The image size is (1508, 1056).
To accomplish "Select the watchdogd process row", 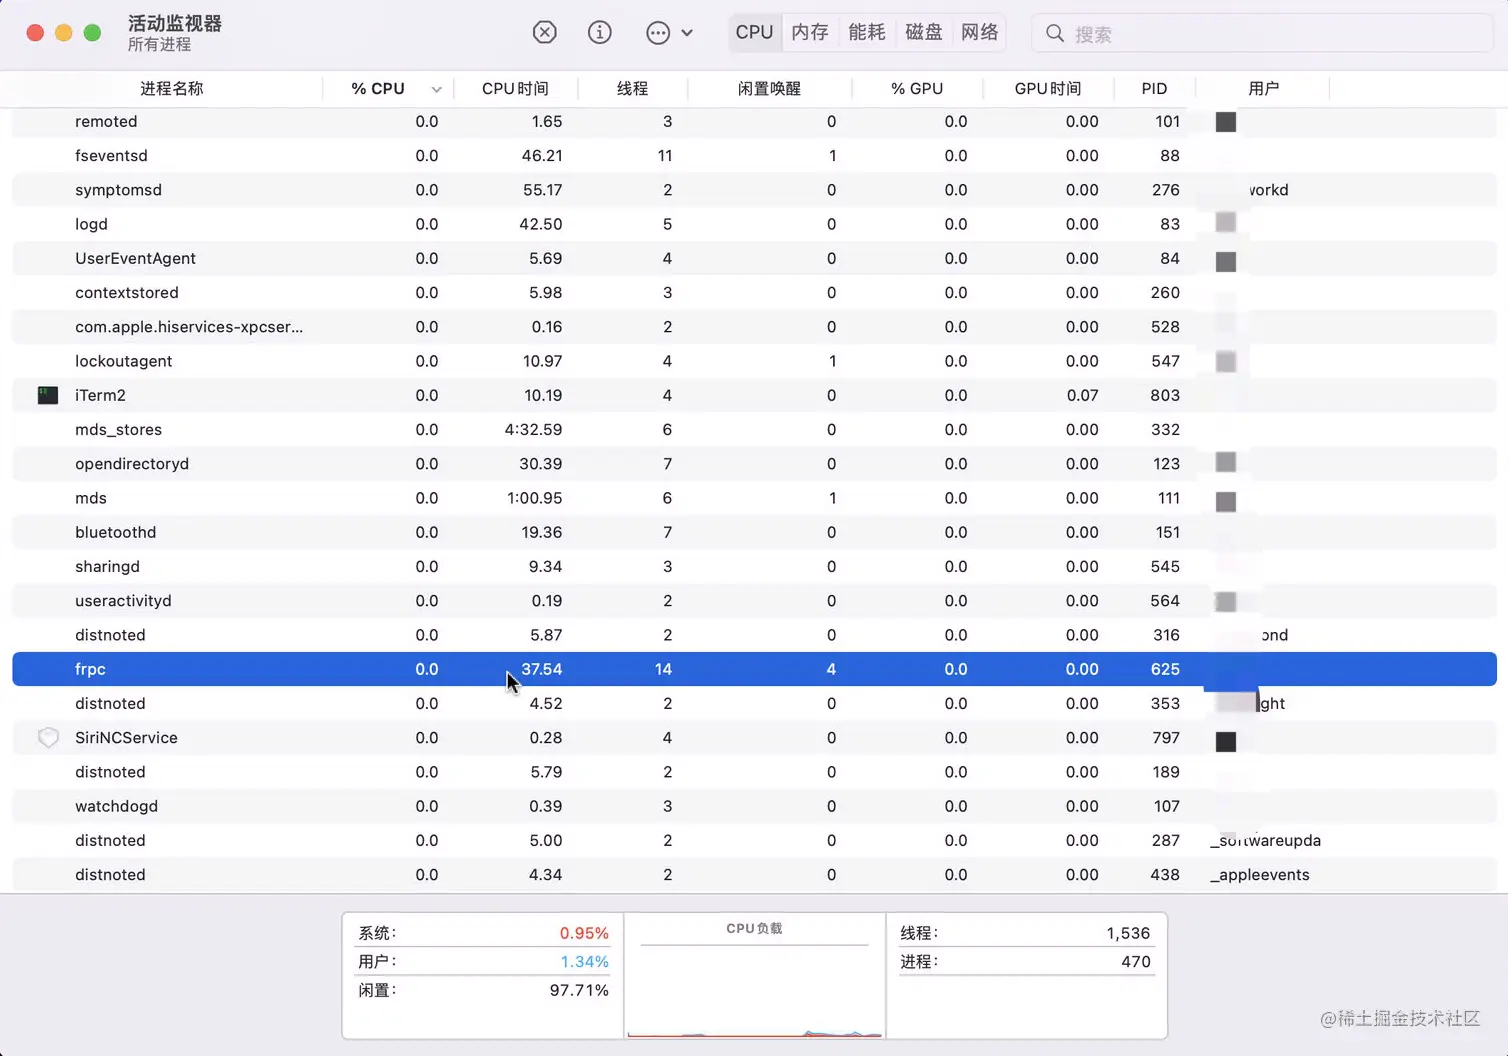I will [754, 806].
